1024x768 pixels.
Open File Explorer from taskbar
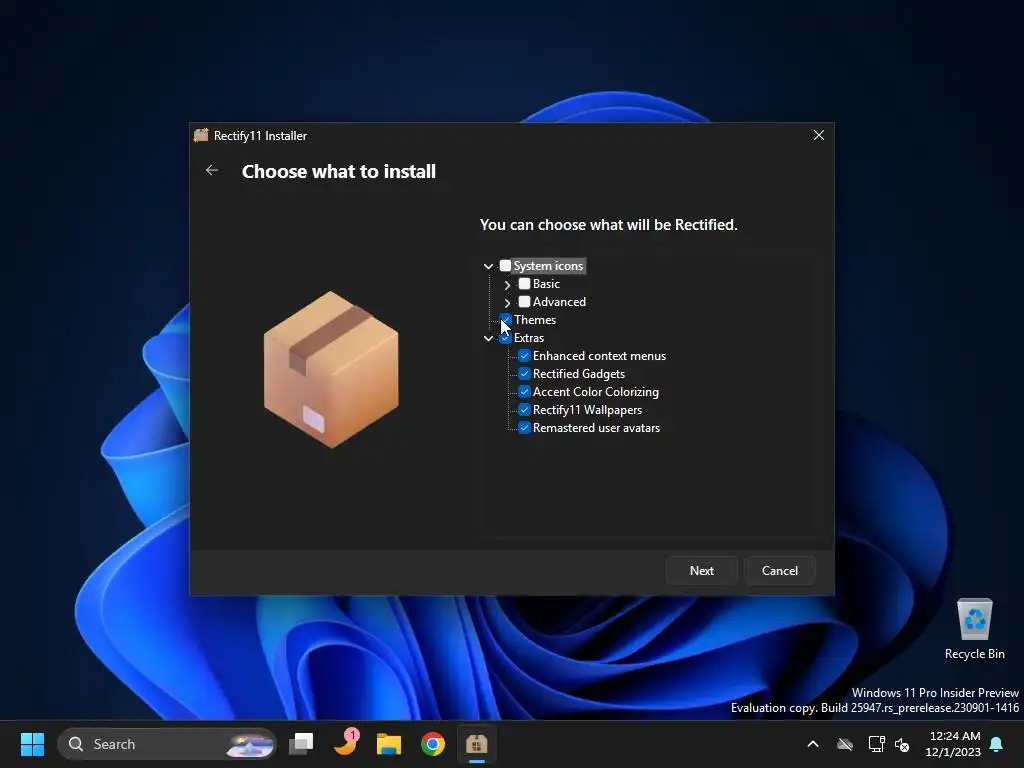389,744
